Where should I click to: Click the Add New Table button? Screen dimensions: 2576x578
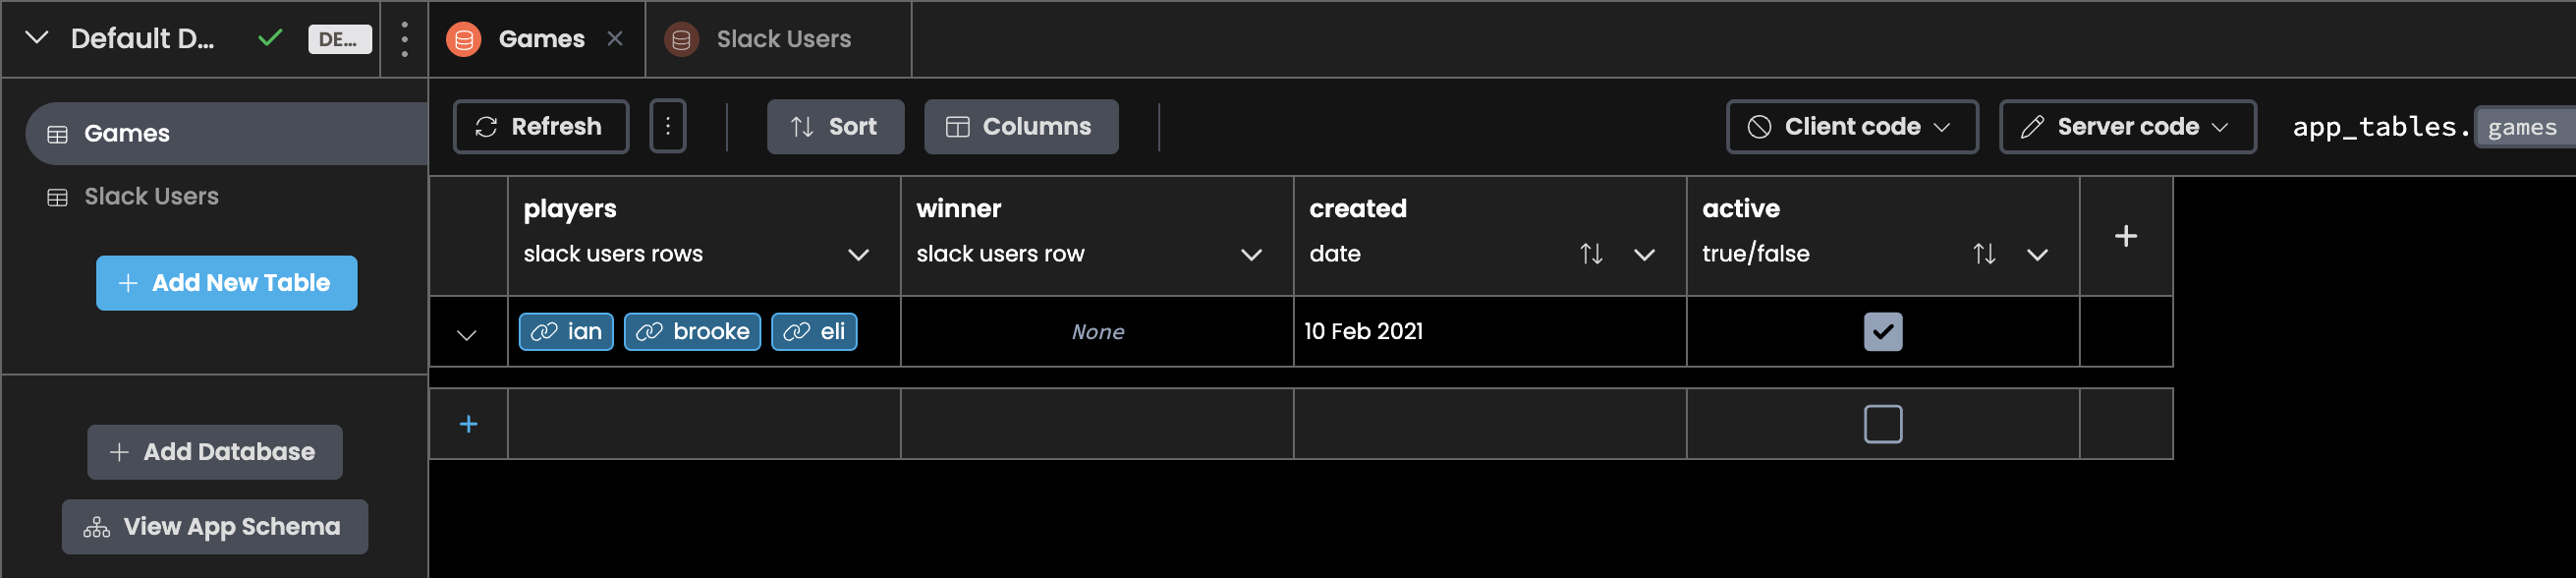[x=226, y=283]
